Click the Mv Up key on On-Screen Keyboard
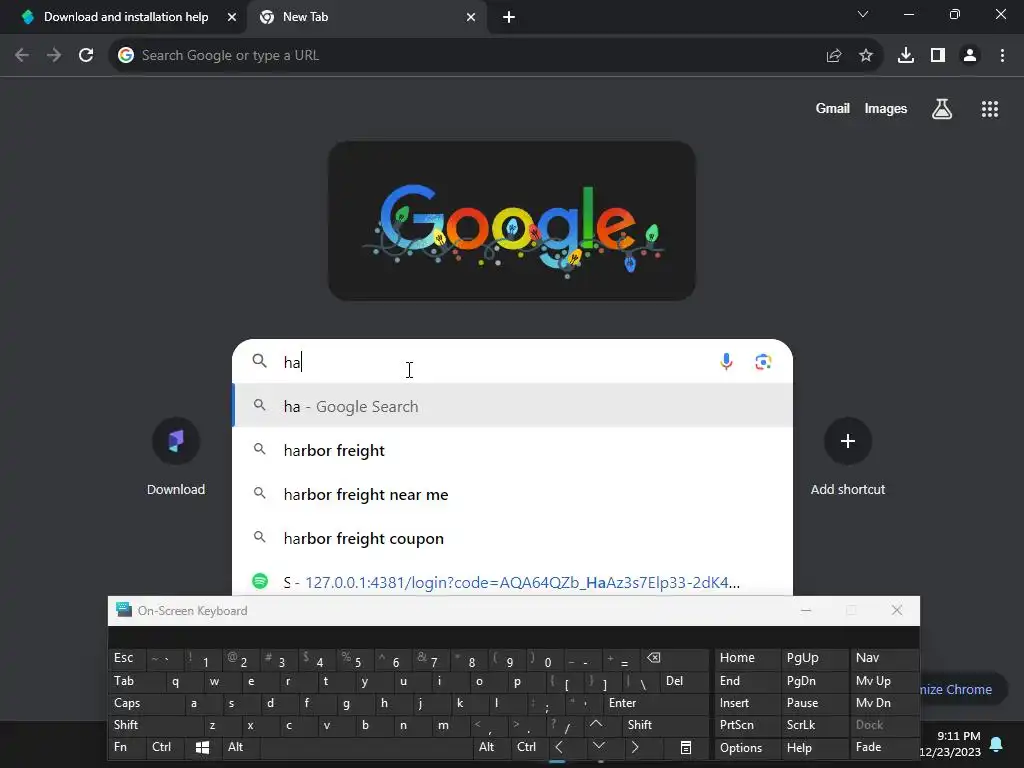The height and width of the screenshot is (768, 1024). [884, 681]
